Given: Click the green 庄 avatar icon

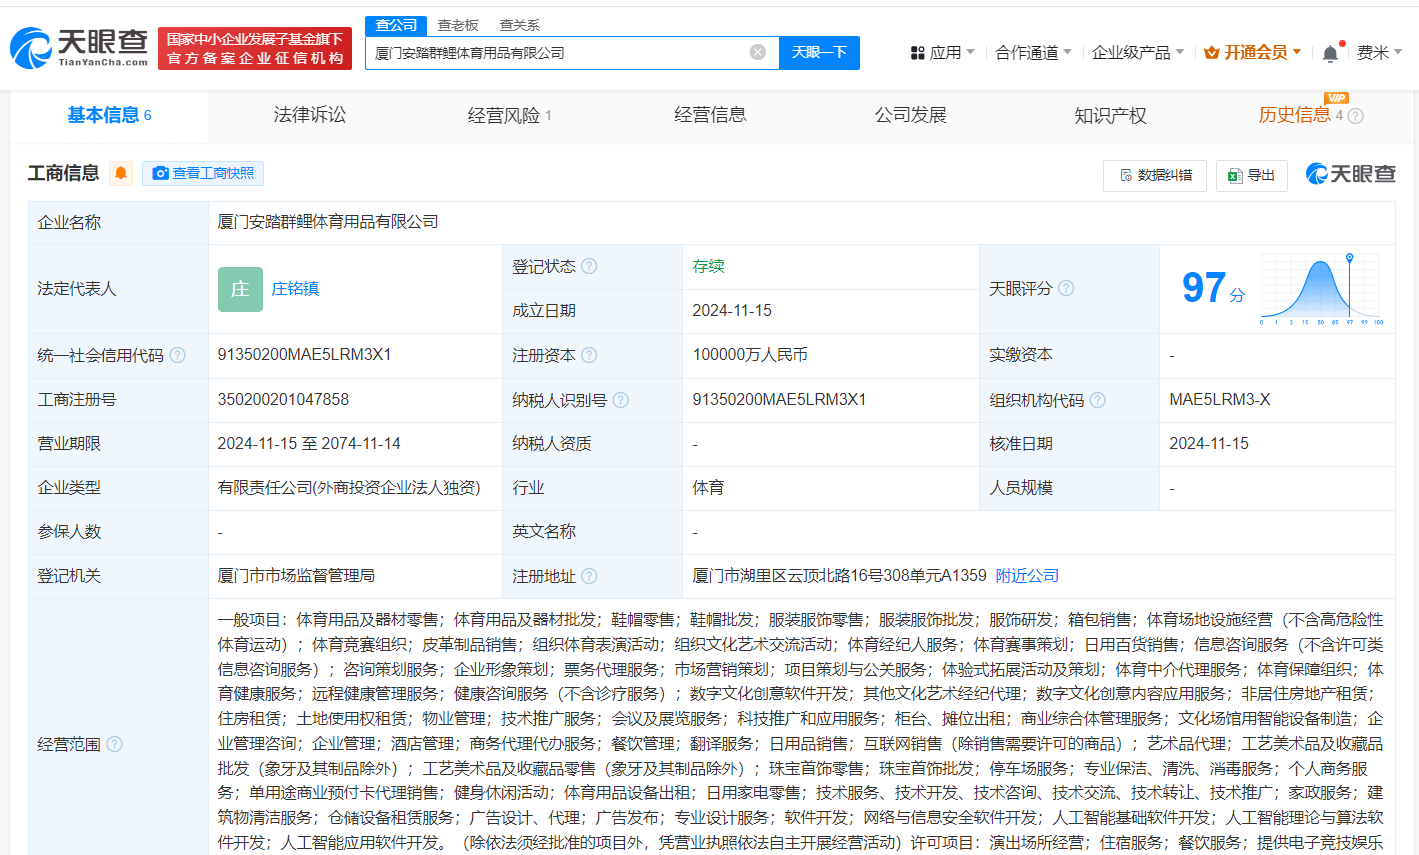Looking at the screenshot, I should pos(240,289).
